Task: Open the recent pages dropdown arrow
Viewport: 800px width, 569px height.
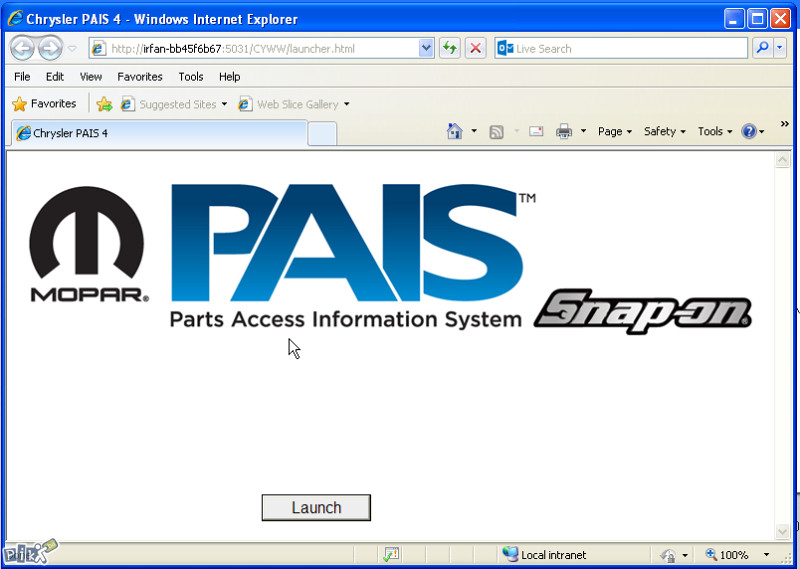Action: (x=72, y=49)
